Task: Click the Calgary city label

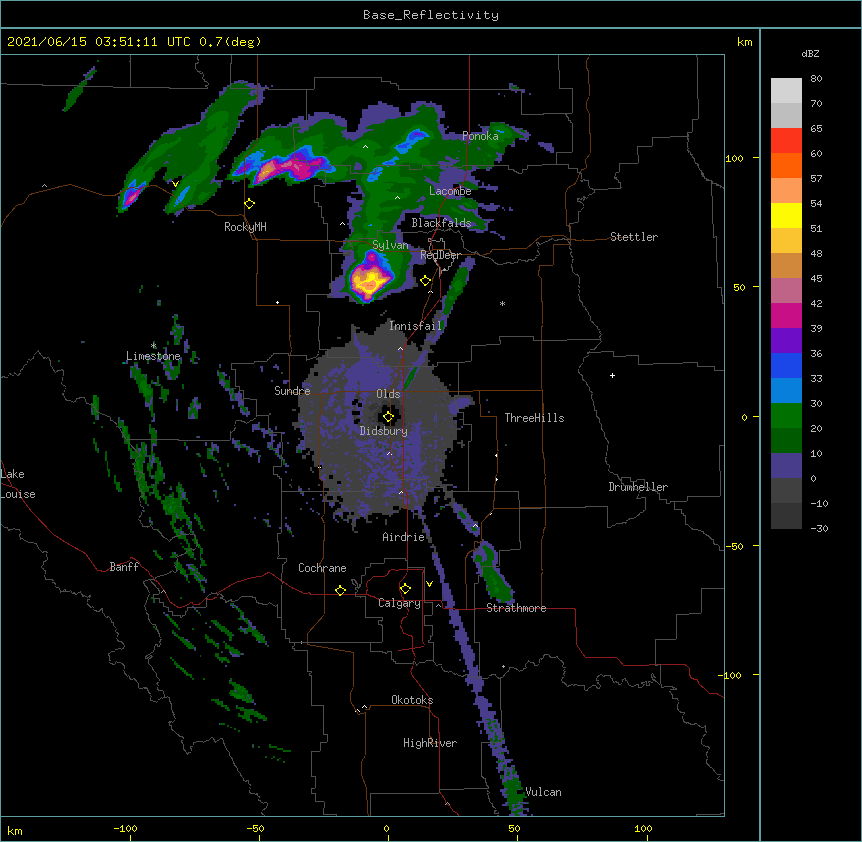Action: tap(399, 603)
